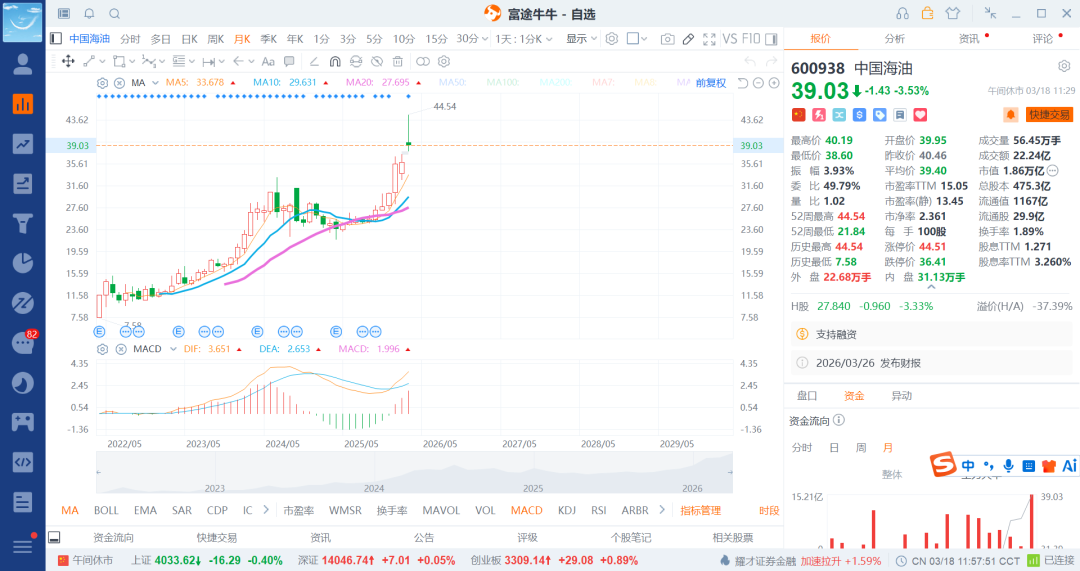Open the search icon in the title bar
The height and width of the screenshot is (571, 1080).
click(x=115, y=14)
